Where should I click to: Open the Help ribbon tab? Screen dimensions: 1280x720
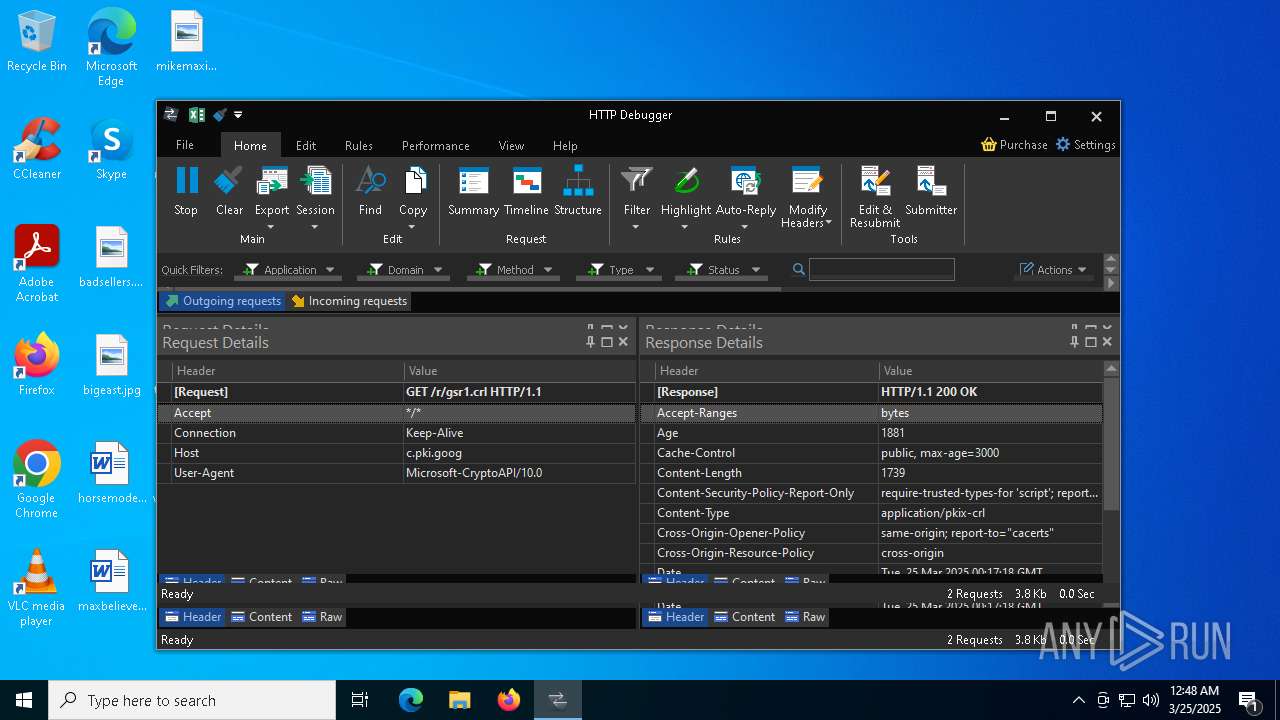tap(565, 145)
